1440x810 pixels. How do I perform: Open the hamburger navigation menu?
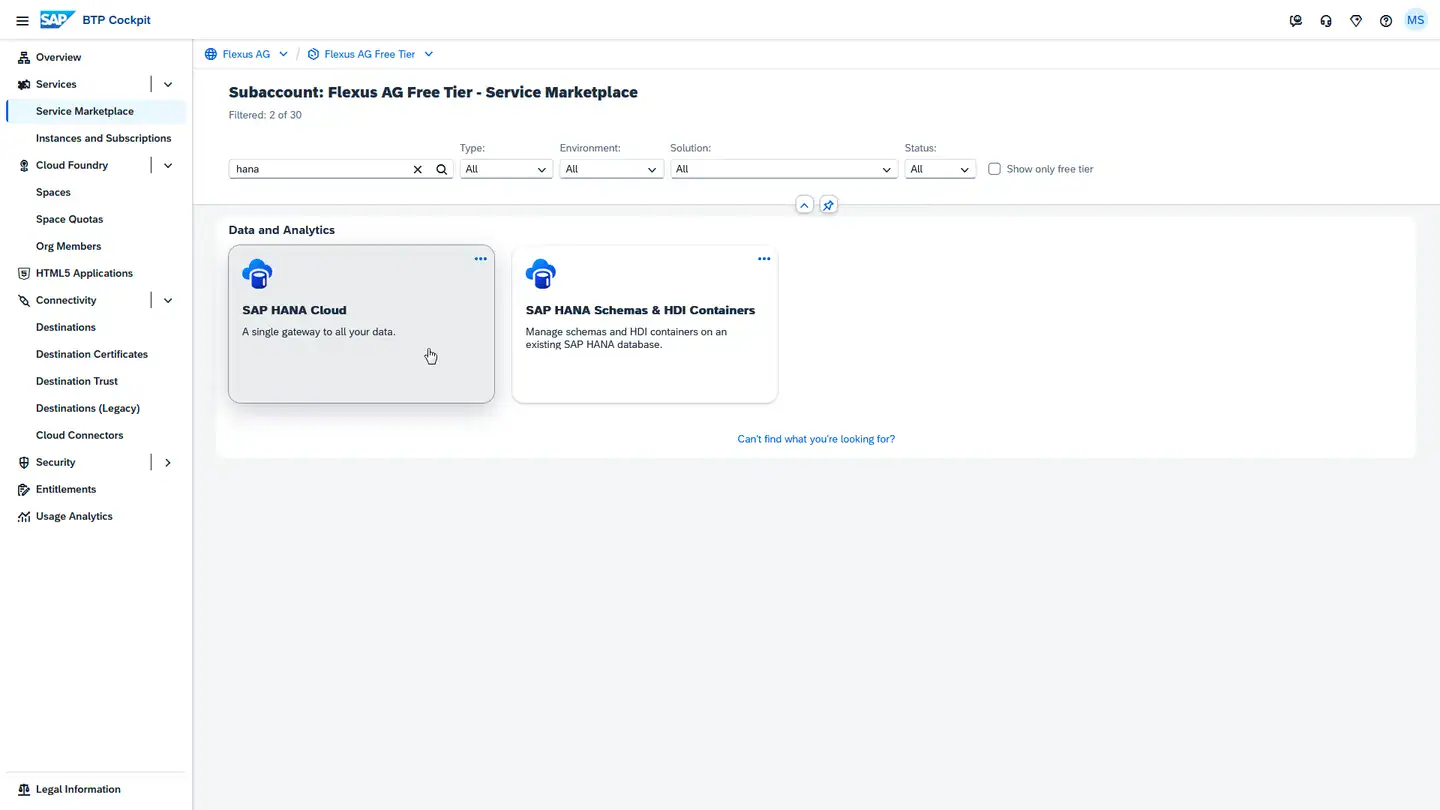(22, 20)
